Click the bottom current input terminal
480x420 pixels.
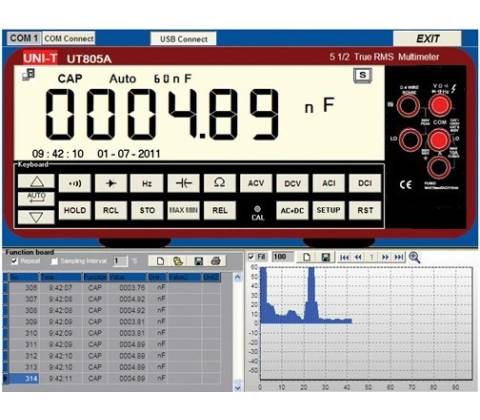(x=439, y=167)
